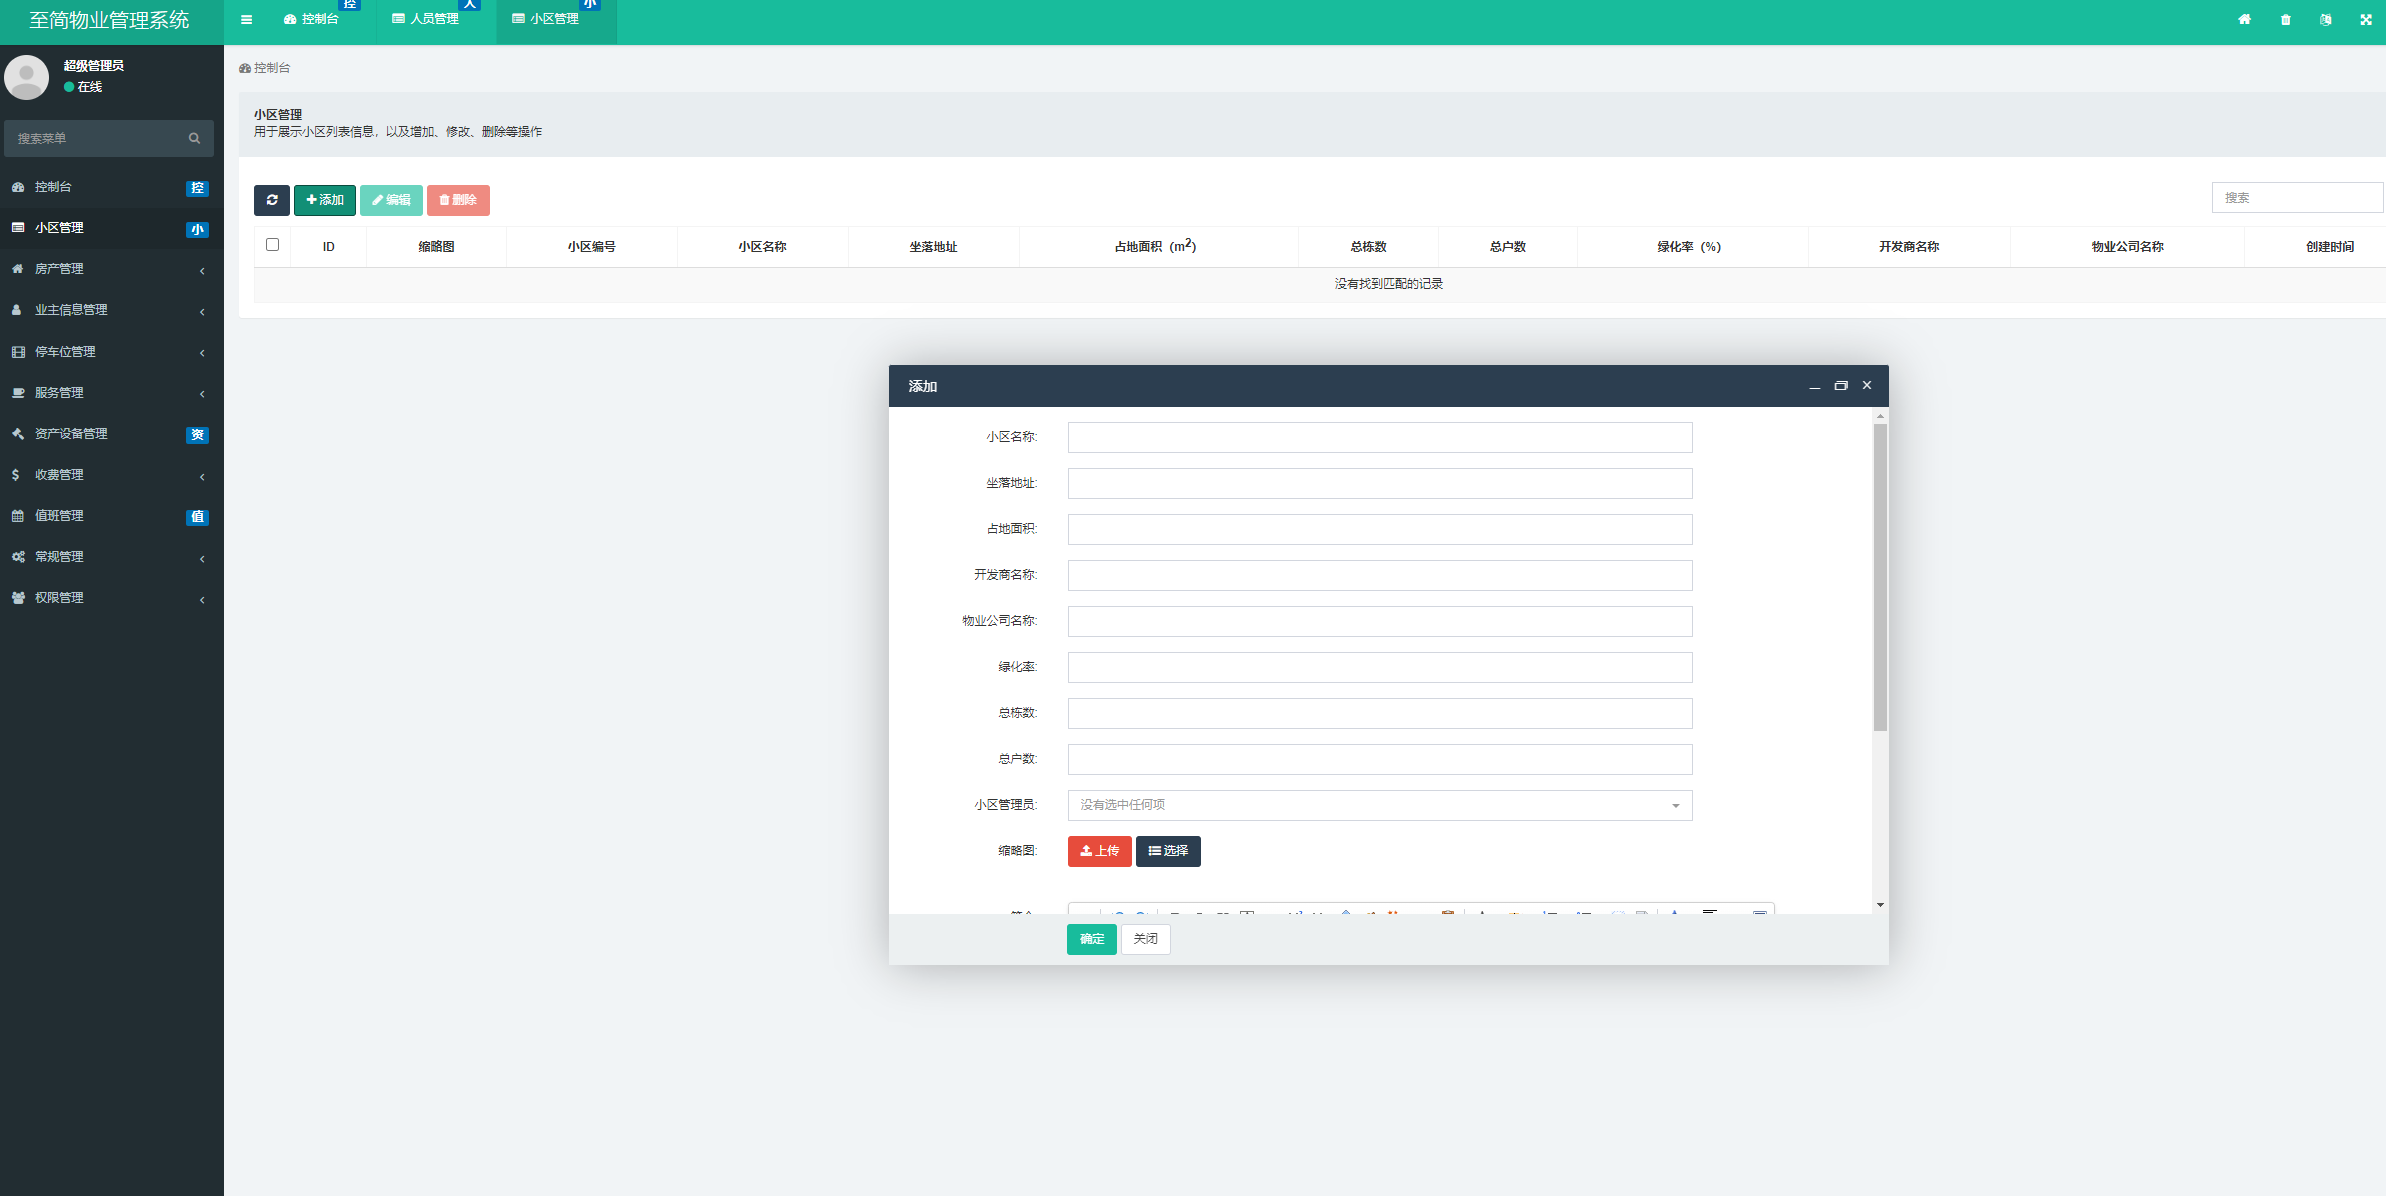The width and height of the screenshot is (2386, 1196).
Task: Open 值班管理 in sidebar
Action: (112, 516)
